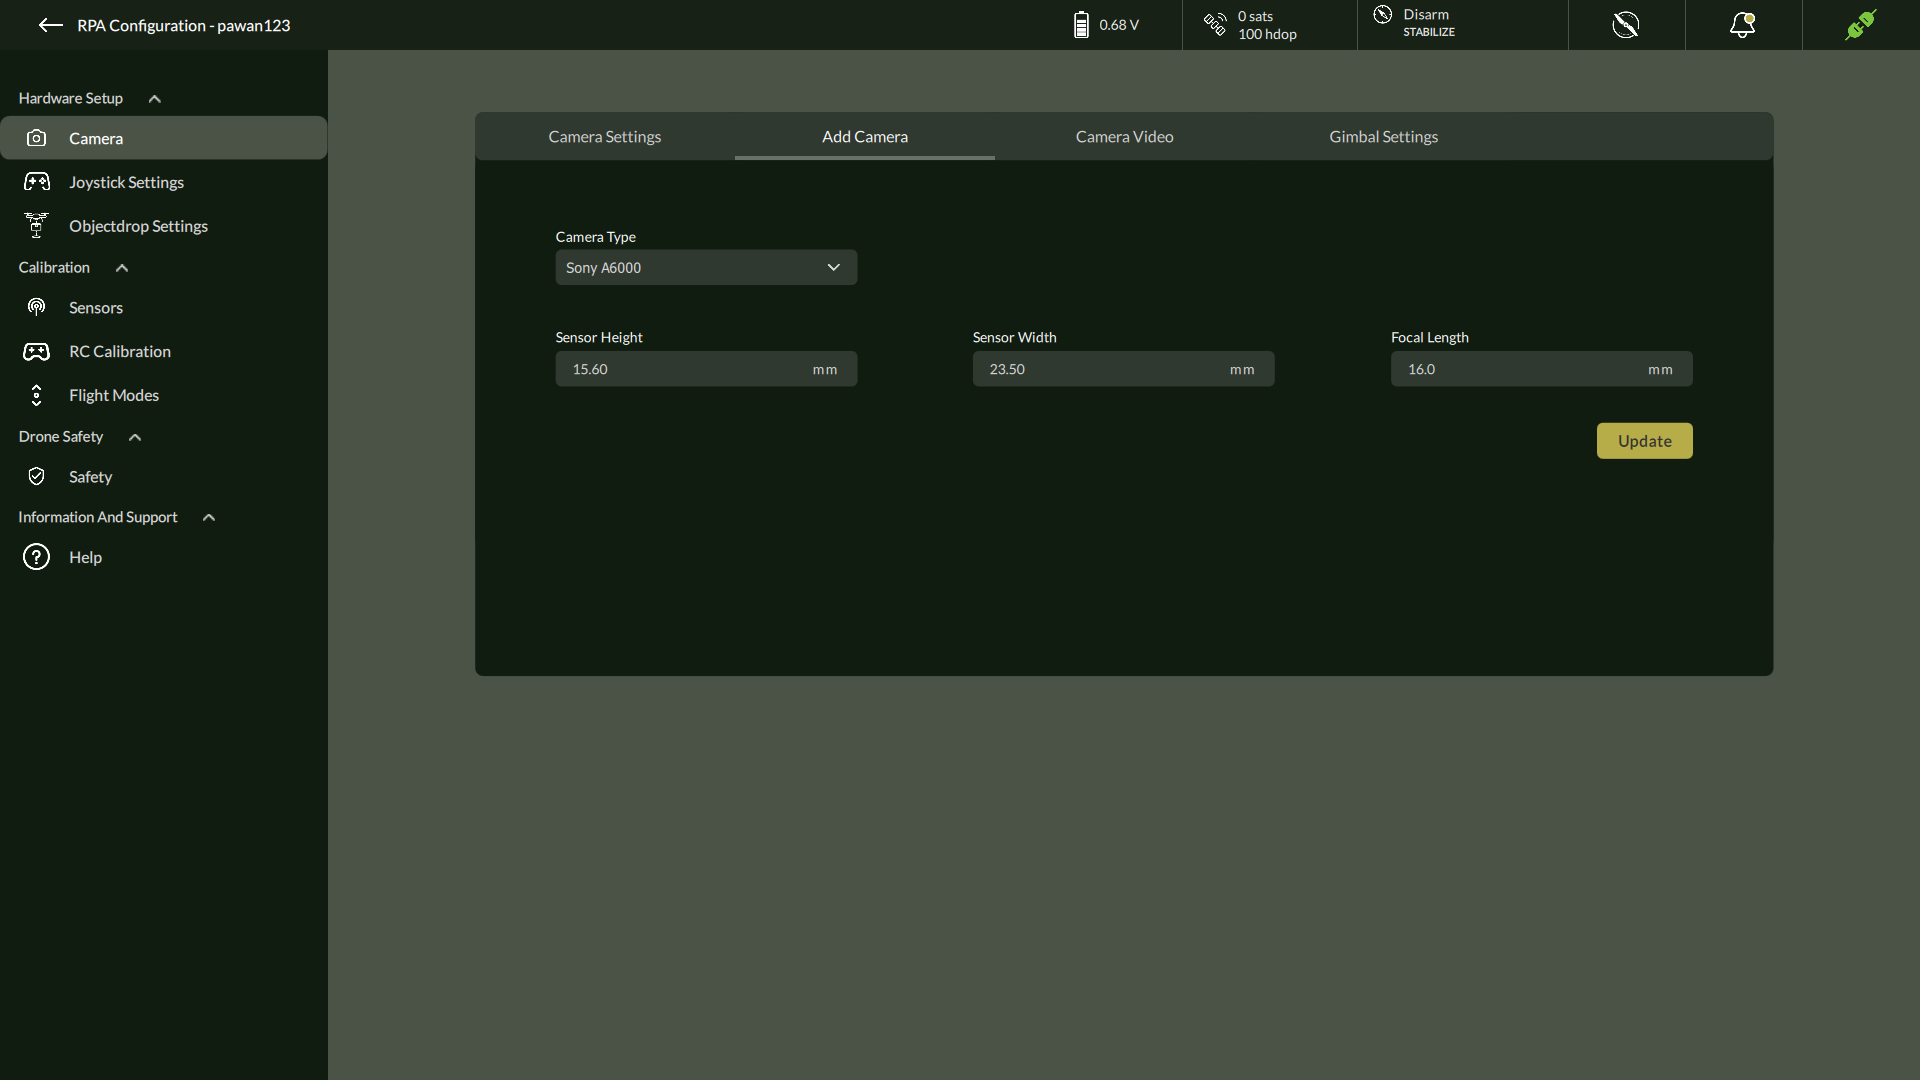Click the Sensors signal icon

point(36,307)
